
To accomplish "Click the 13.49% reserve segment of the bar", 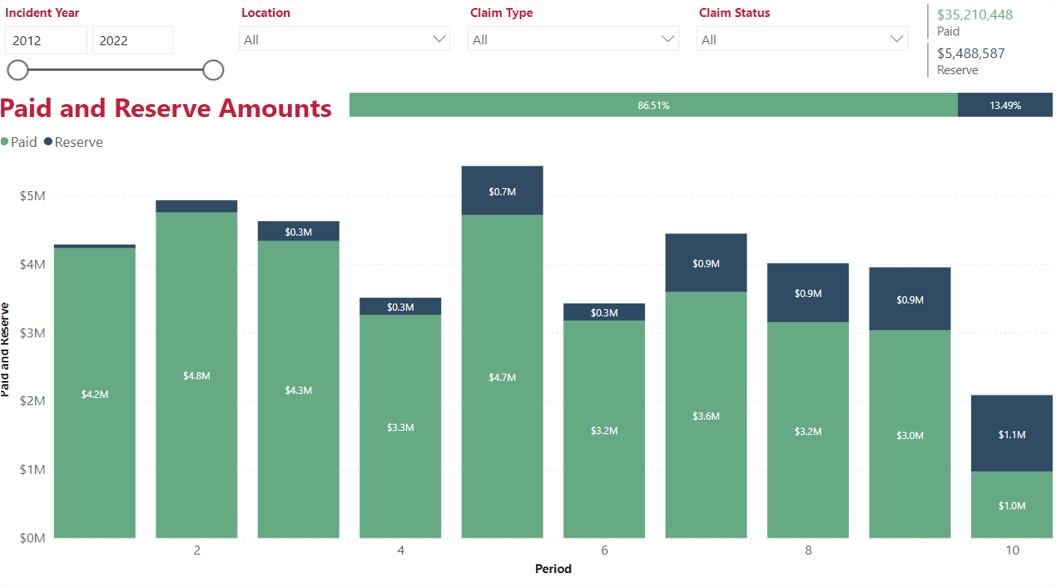I will coord(1005,105).
